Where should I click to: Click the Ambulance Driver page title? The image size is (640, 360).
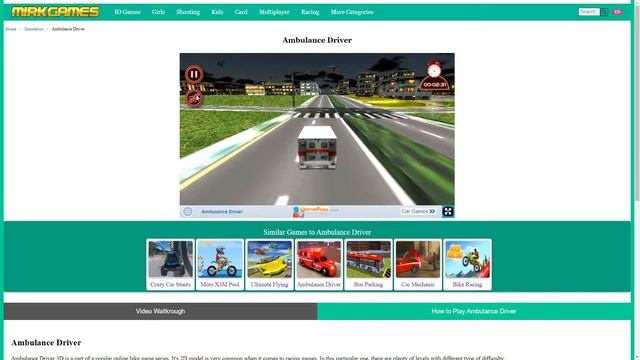pyautogui.click(x=317, y=40)
